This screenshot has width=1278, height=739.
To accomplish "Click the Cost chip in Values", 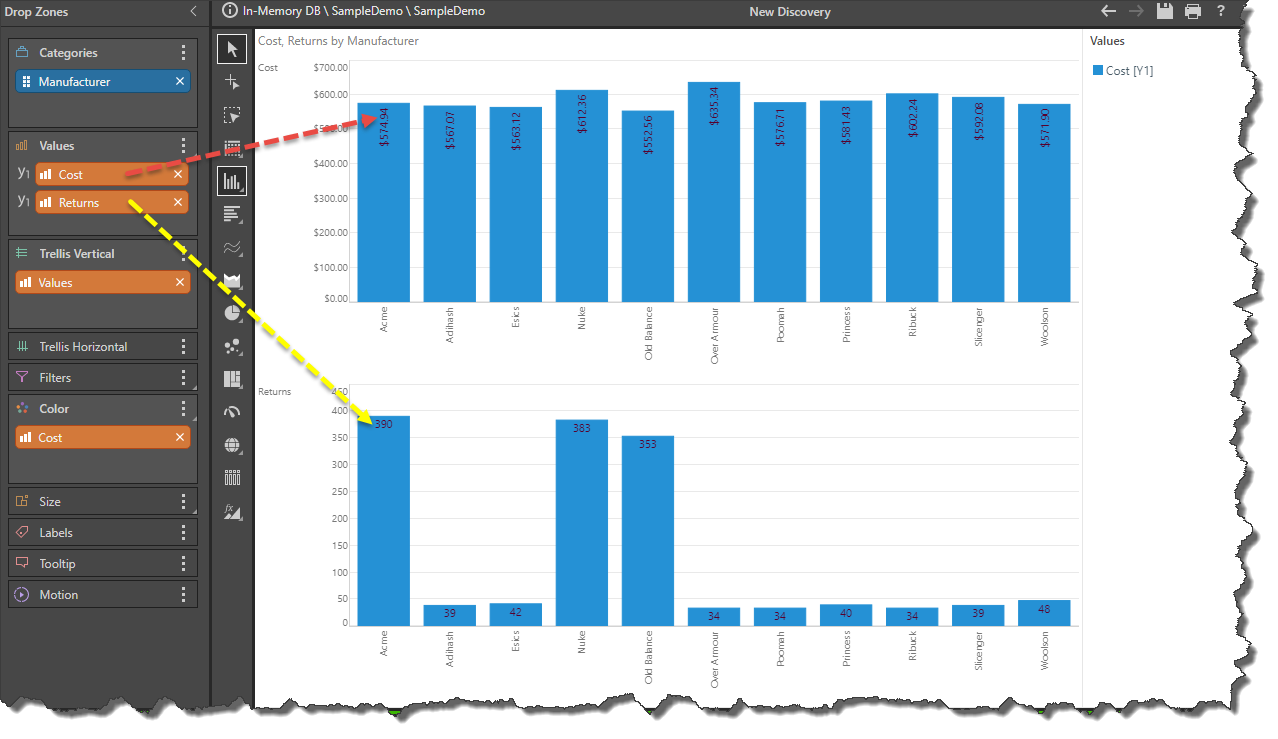I will (100, 175).
